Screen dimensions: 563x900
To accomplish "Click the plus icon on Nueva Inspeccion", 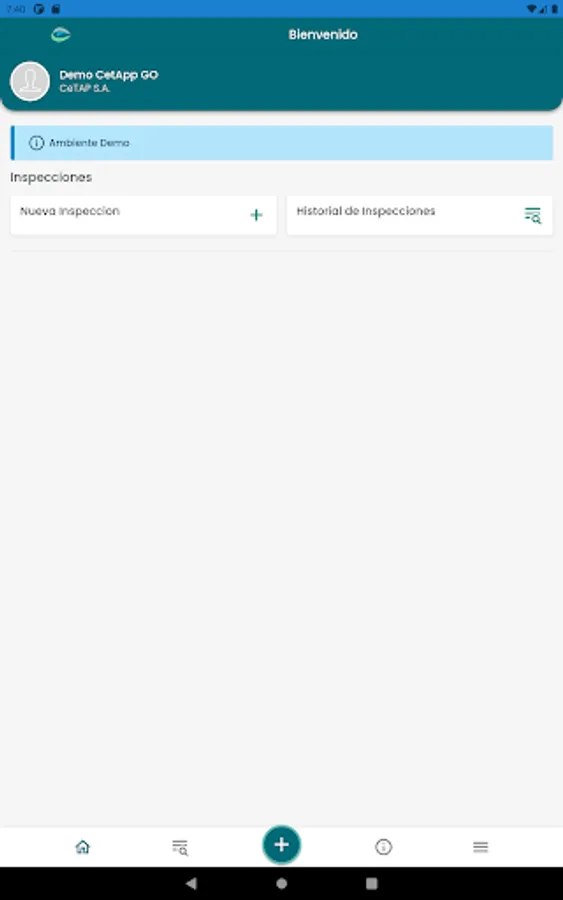I will pos(257,215).
